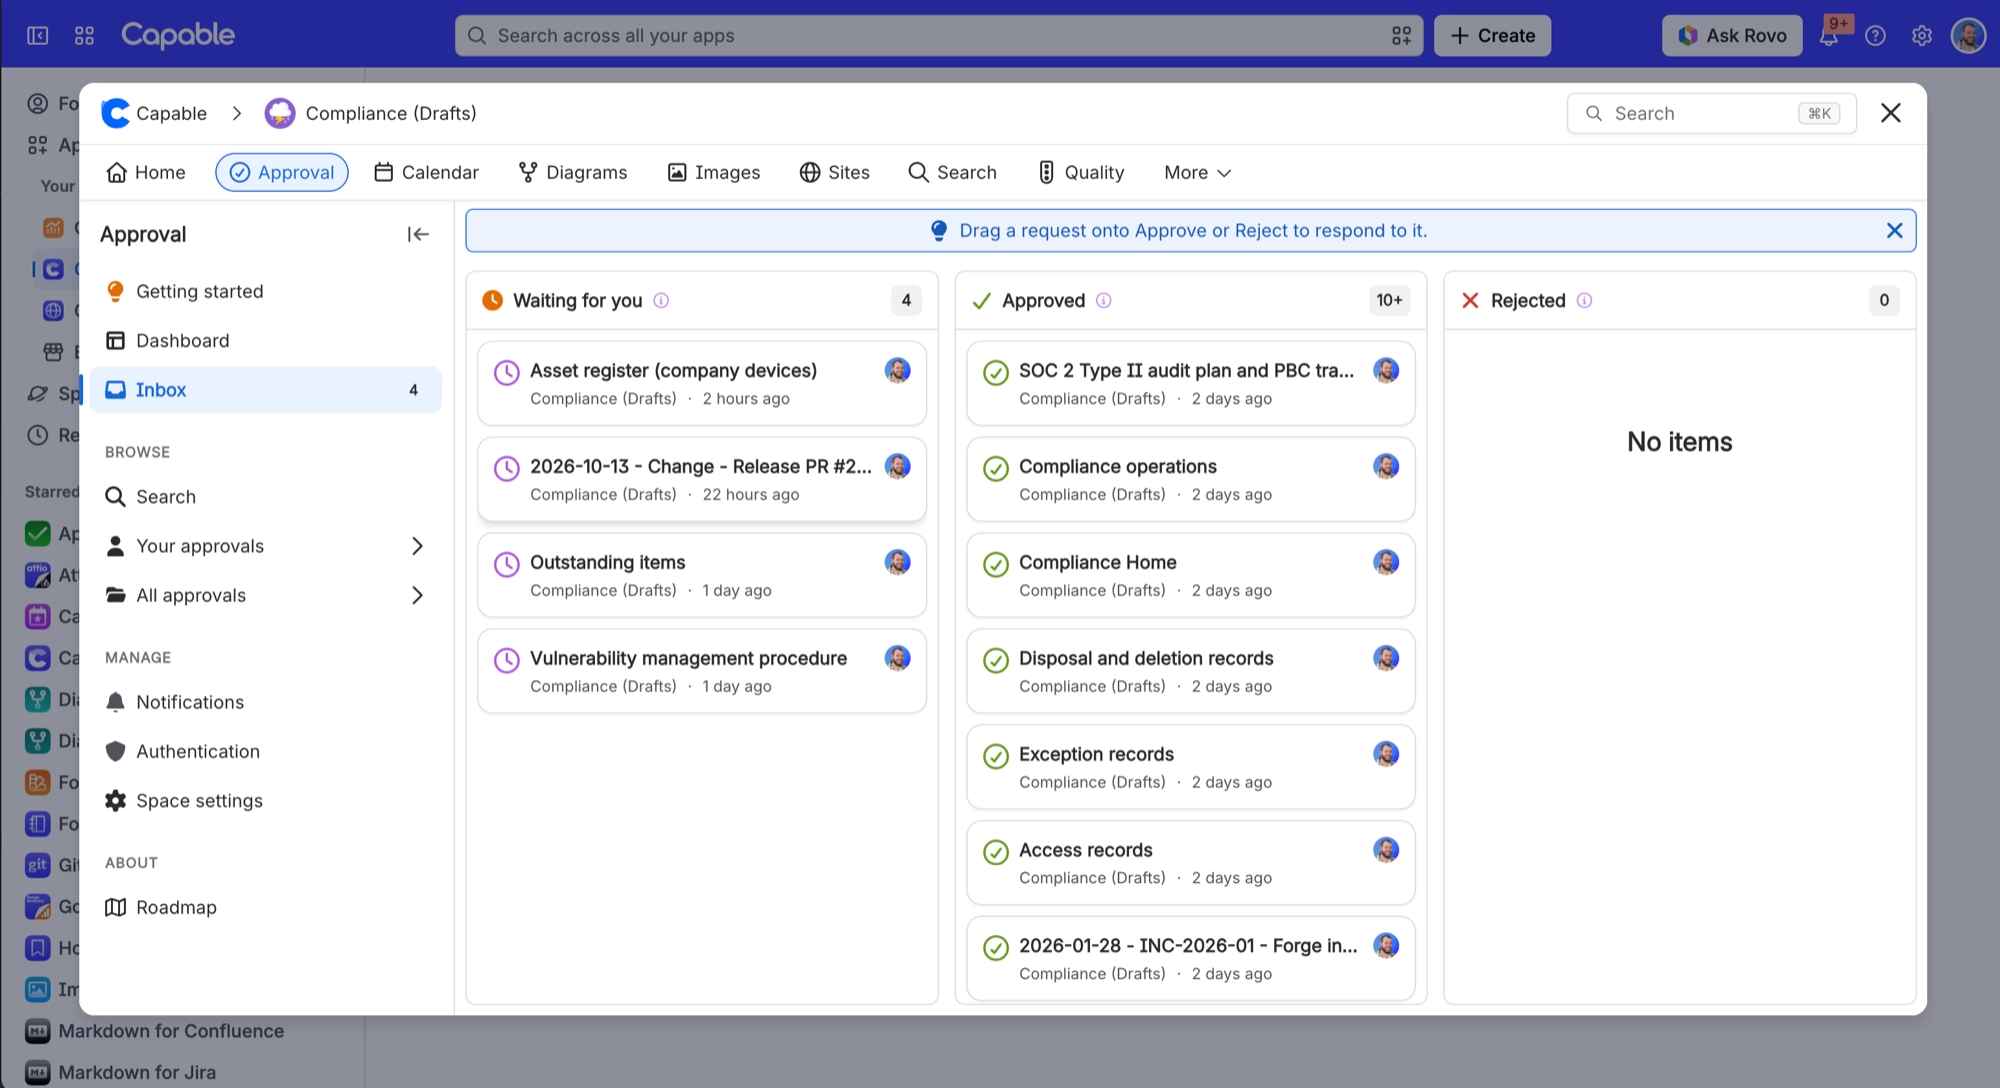This screenshot has height=1088, width=2000.
Task: Click the Create button
Action: pos(1493,36)
